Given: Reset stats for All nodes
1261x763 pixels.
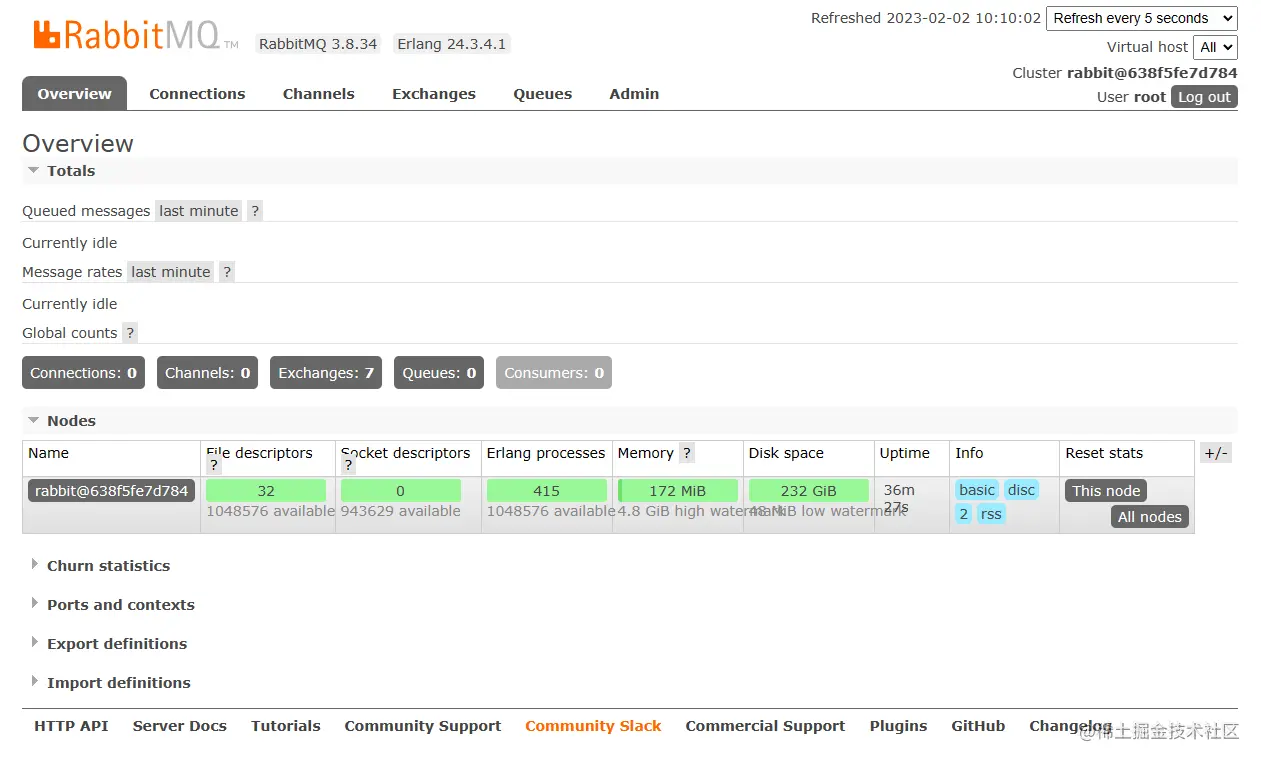Looking at the screenshot, I should (1150, 517).
